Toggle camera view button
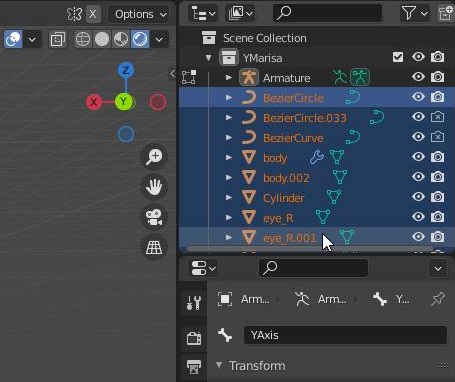This screenshot has height=382, width=455. pos(154,217)
